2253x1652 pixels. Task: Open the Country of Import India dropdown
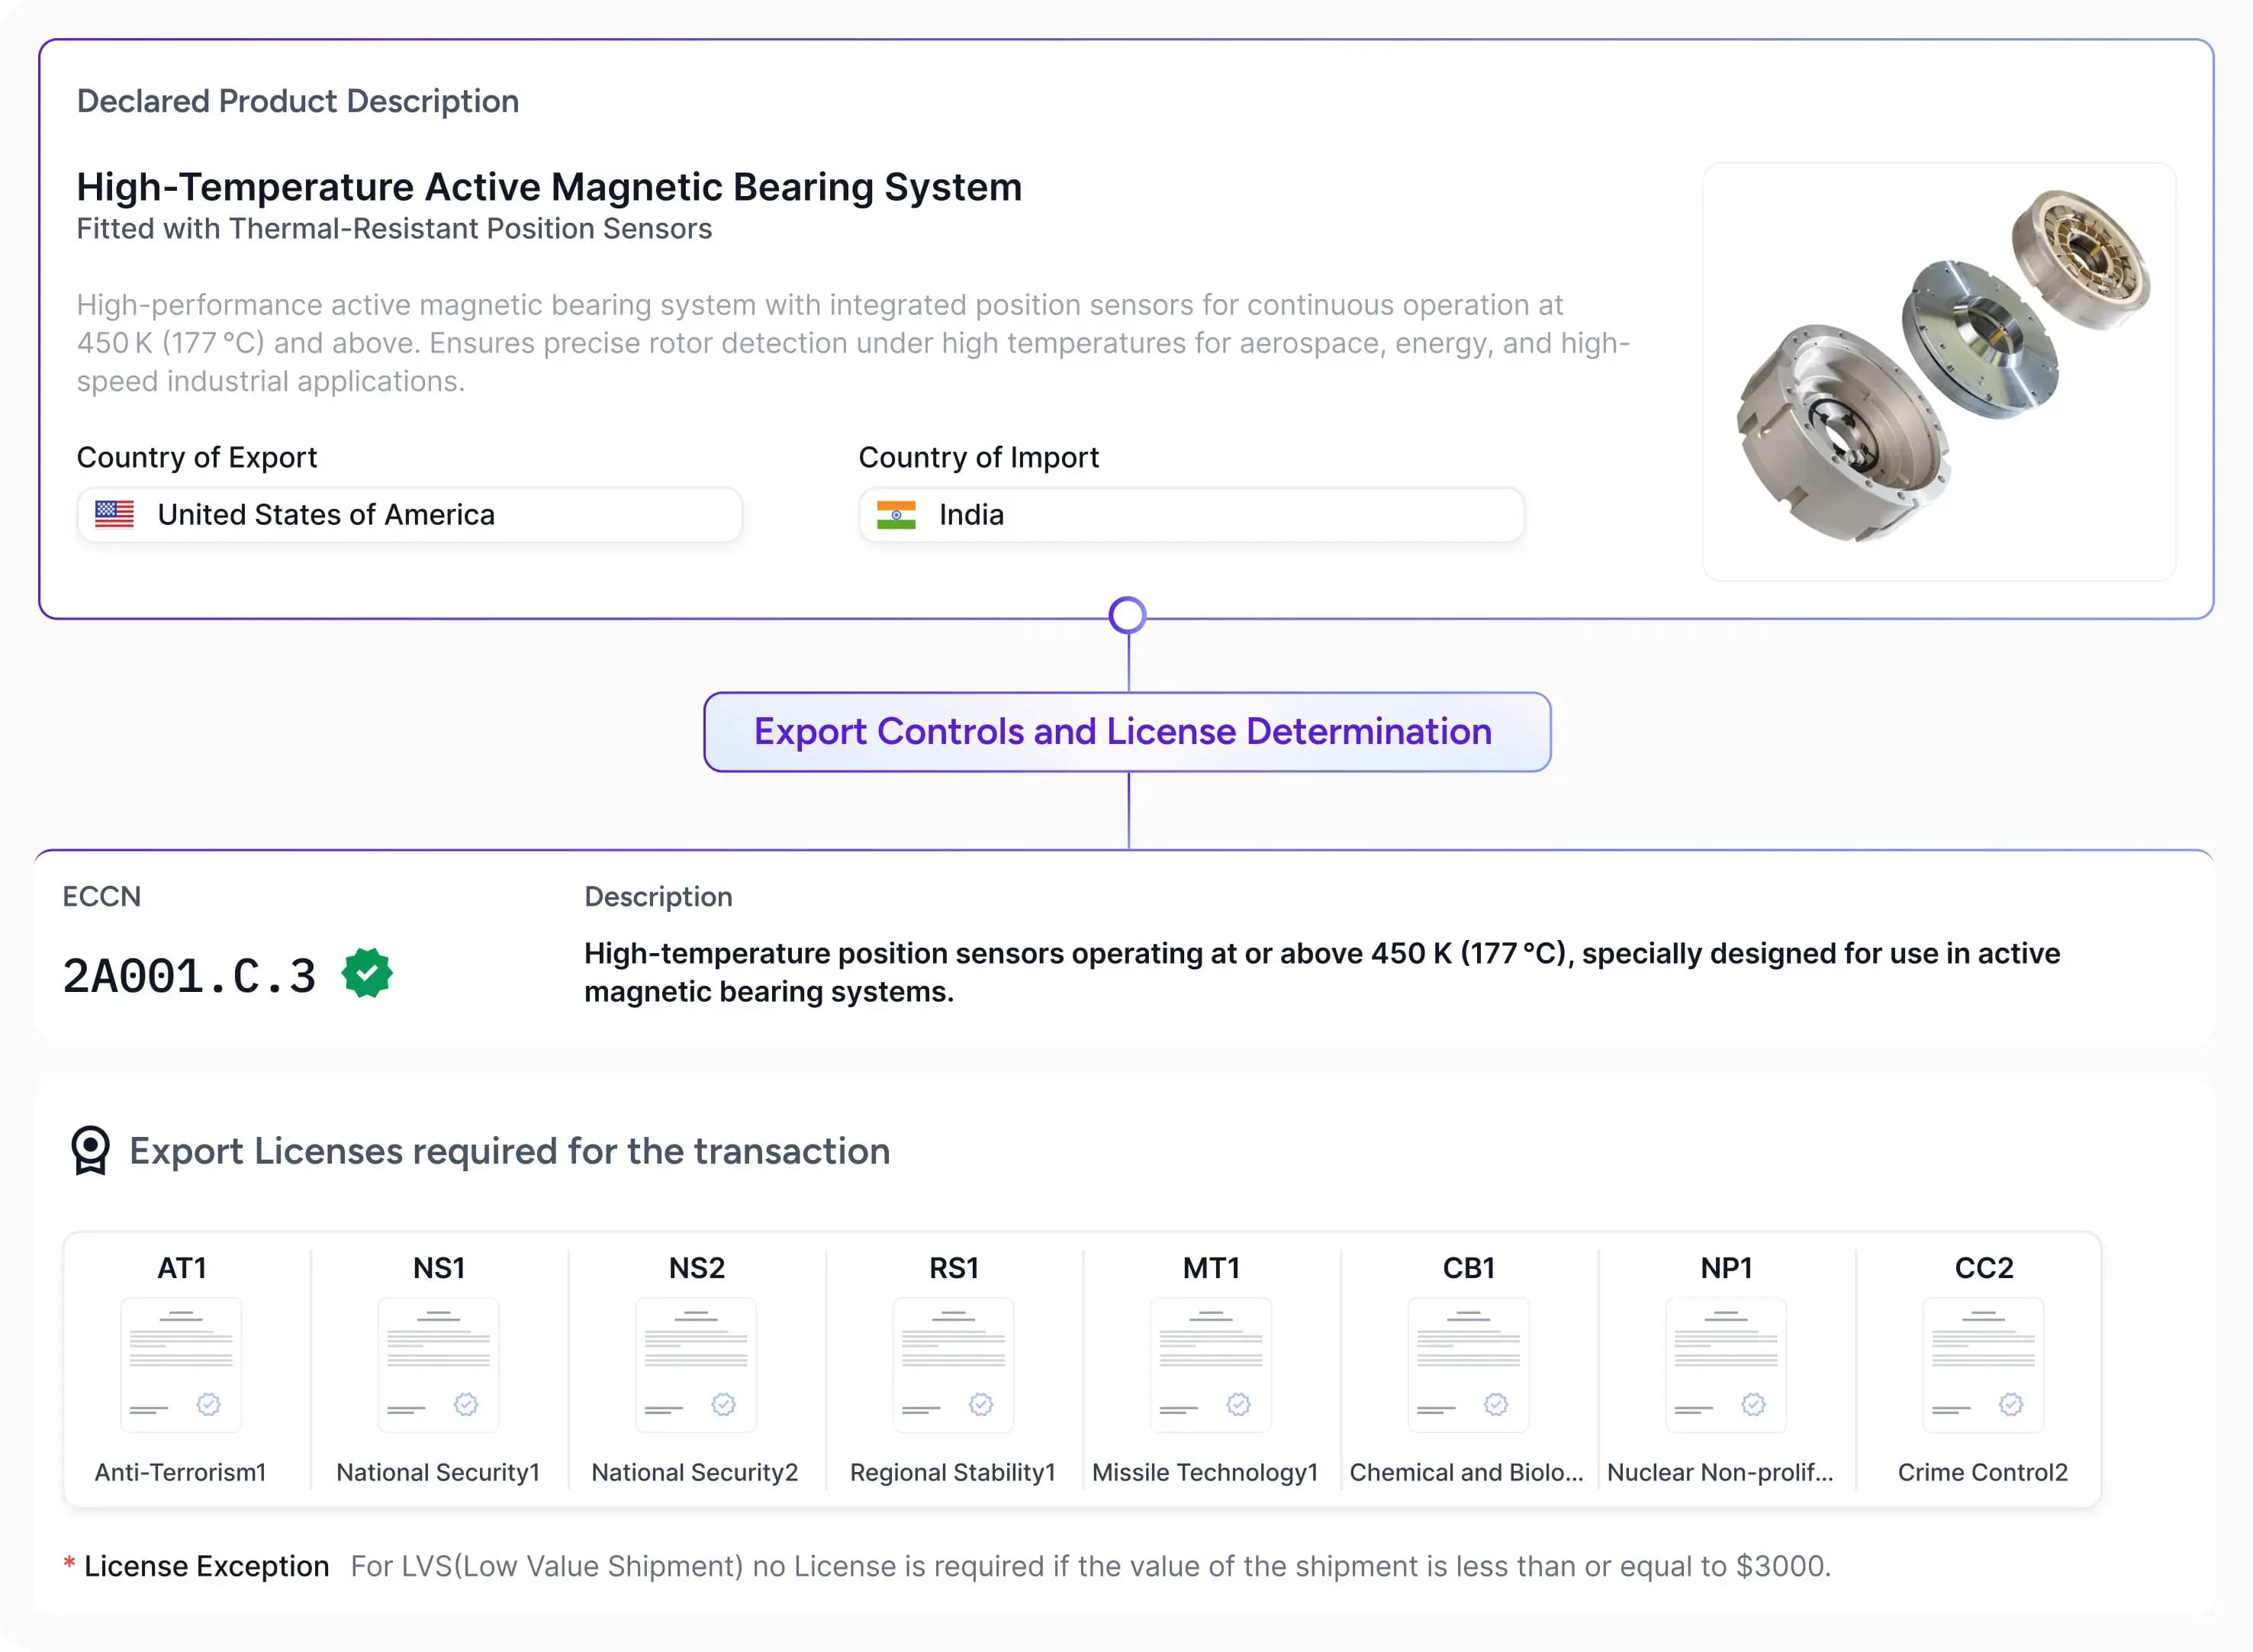1191,515
